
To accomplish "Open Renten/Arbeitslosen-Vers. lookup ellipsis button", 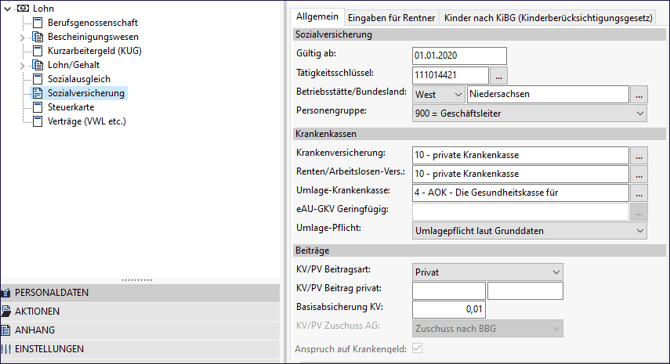I will [639, 174].
